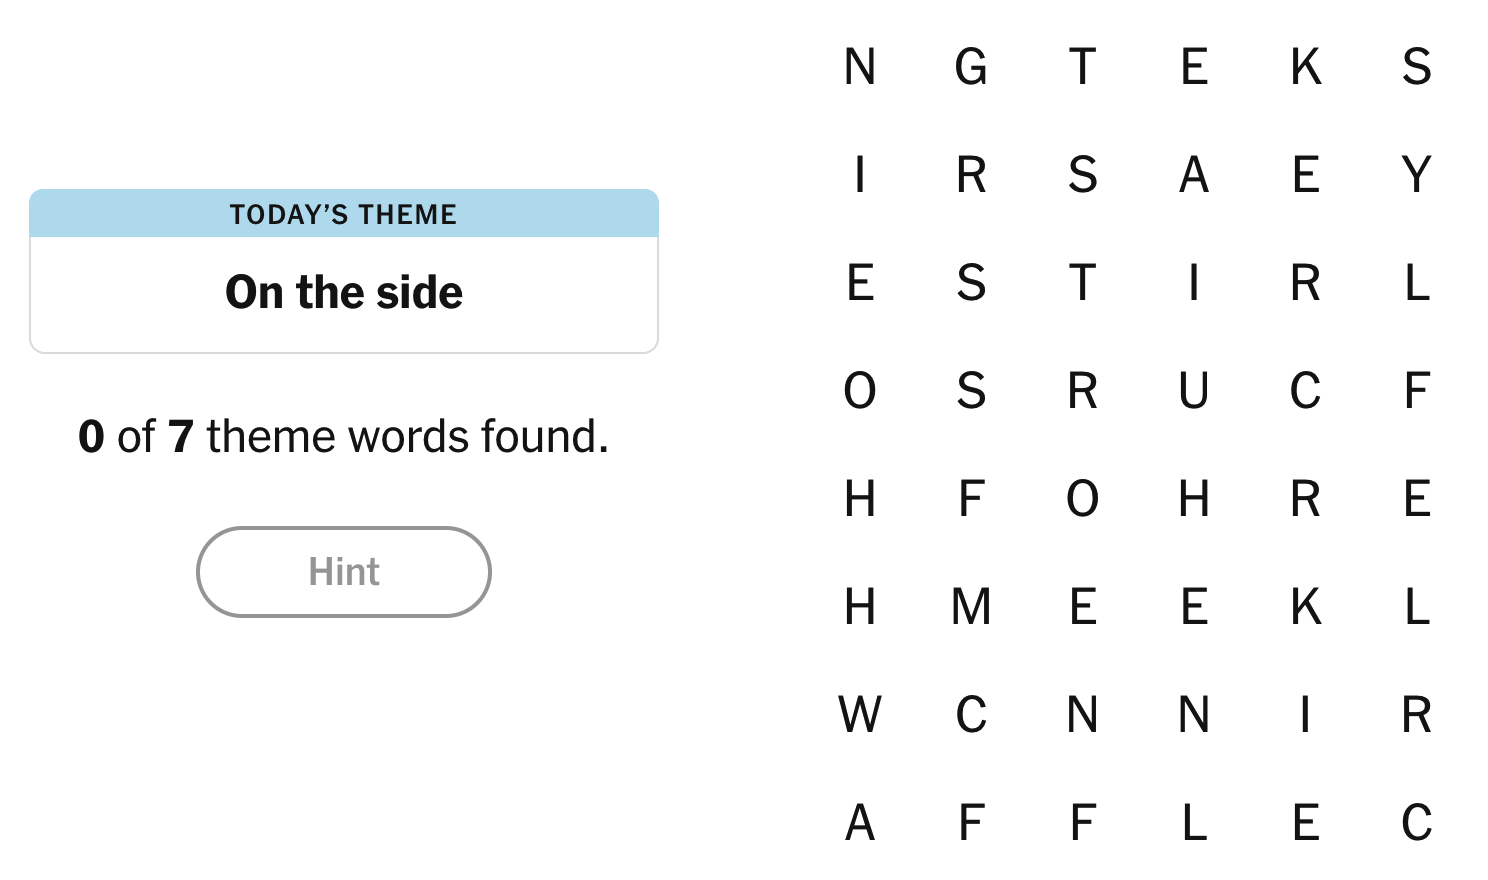This screenshot has width=1488, height=880.
Task: Select the letter G in the grid
Action: click(971, 67)
